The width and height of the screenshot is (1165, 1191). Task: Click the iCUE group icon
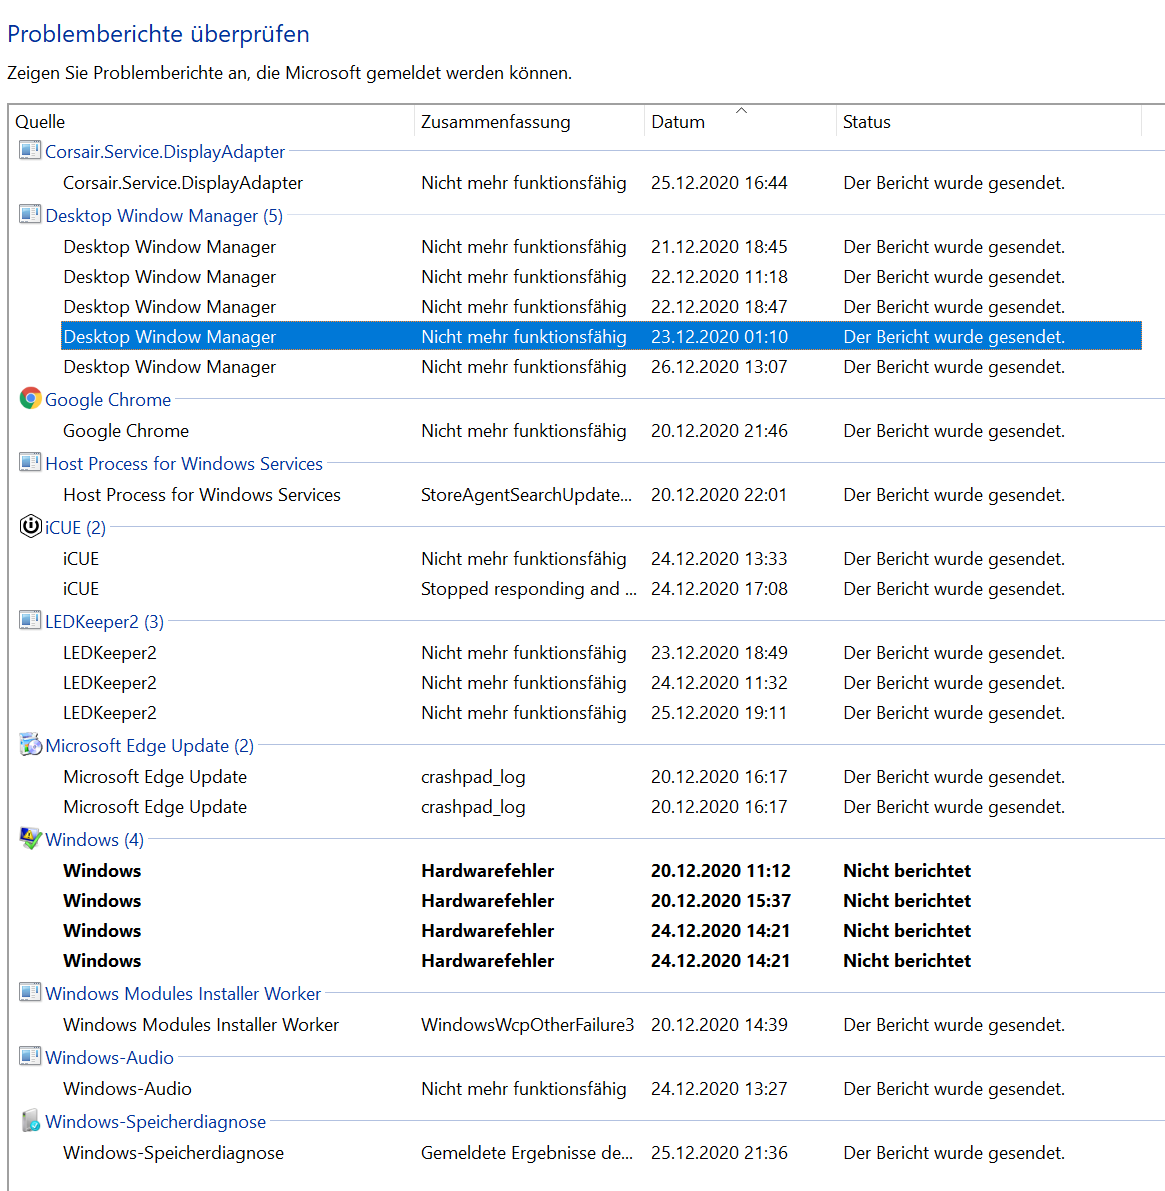coord(30,526)
